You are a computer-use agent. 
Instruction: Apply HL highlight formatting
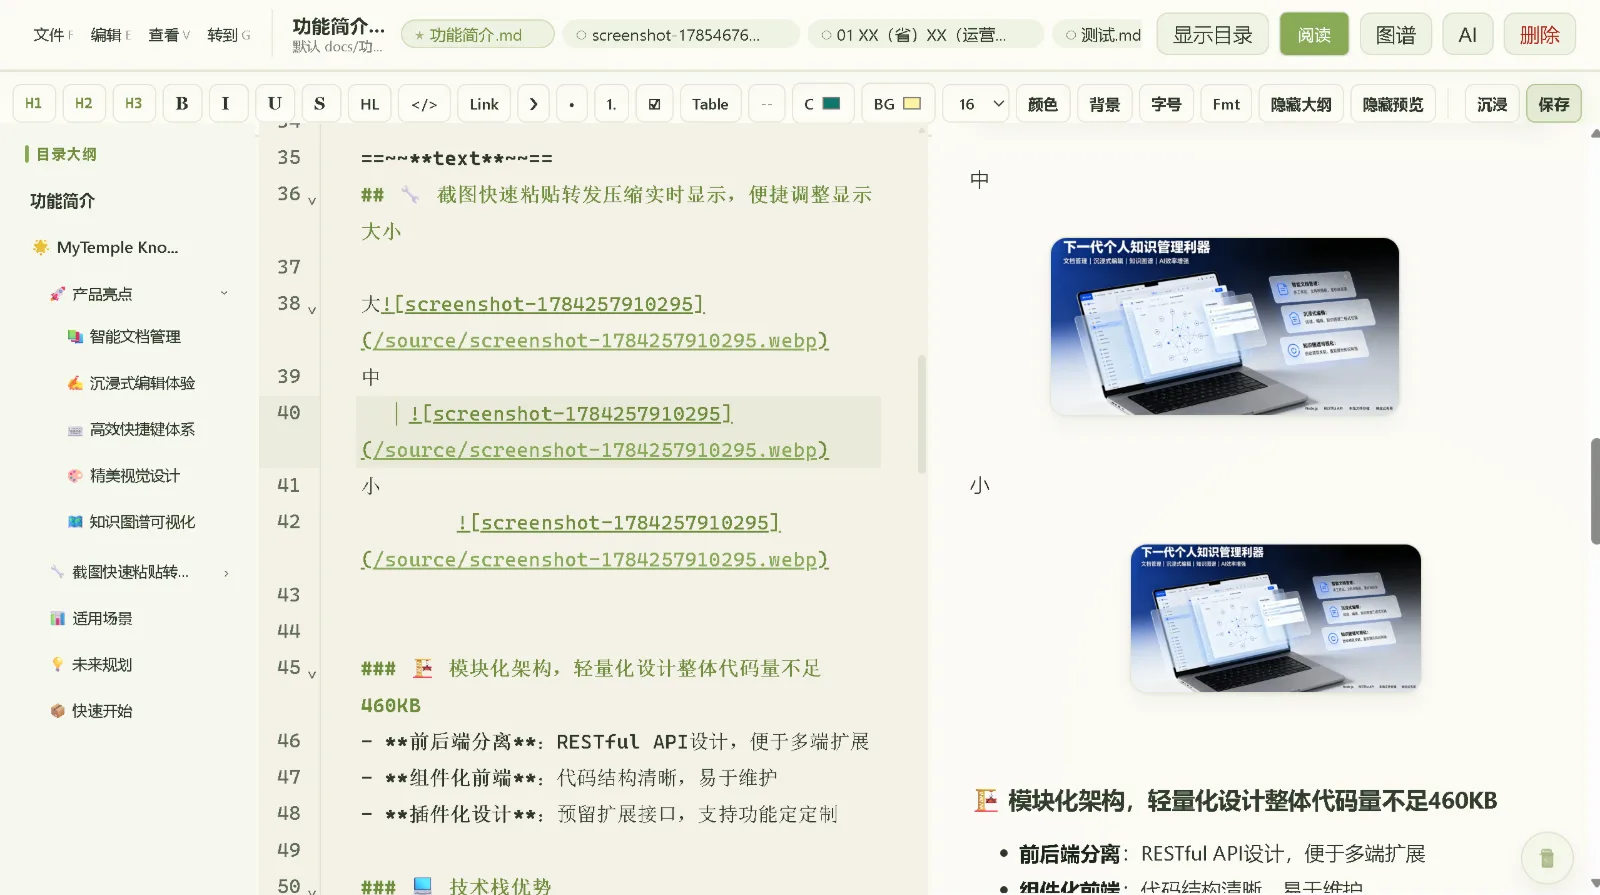[x=370, y=104]
